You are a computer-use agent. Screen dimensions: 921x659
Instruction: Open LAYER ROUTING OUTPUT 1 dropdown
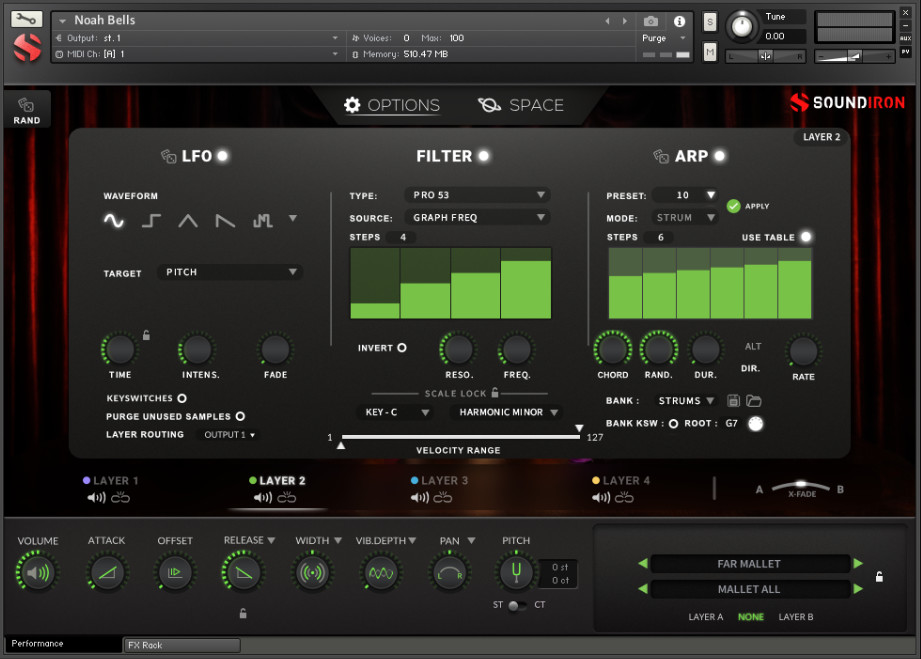(x=229, y=435)
